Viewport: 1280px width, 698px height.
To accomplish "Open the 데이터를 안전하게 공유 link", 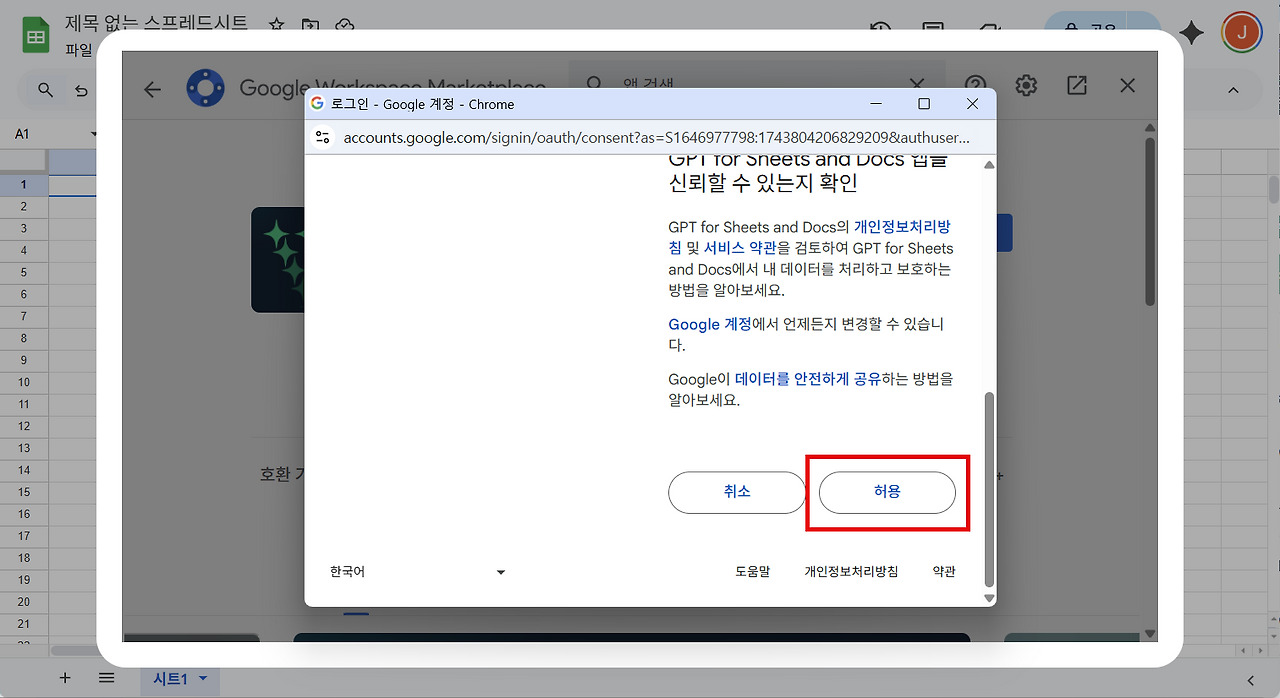I will point(807,379).
